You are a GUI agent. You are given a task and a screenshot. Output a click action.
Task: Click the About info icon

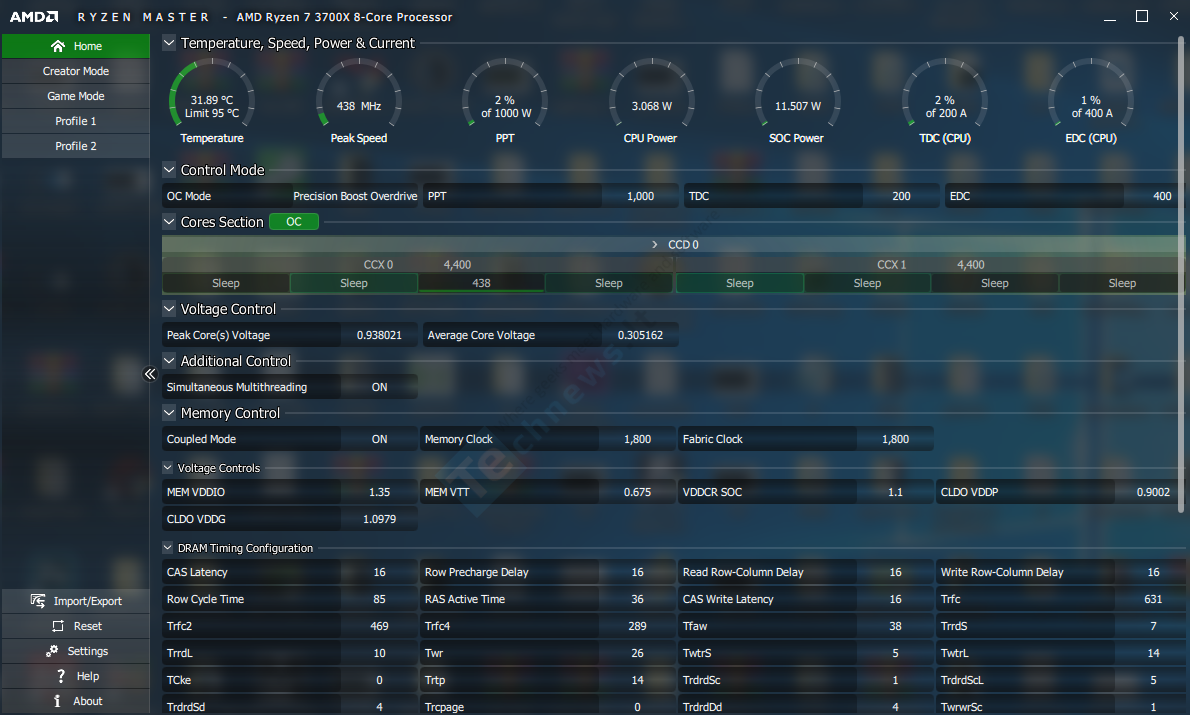57,701
